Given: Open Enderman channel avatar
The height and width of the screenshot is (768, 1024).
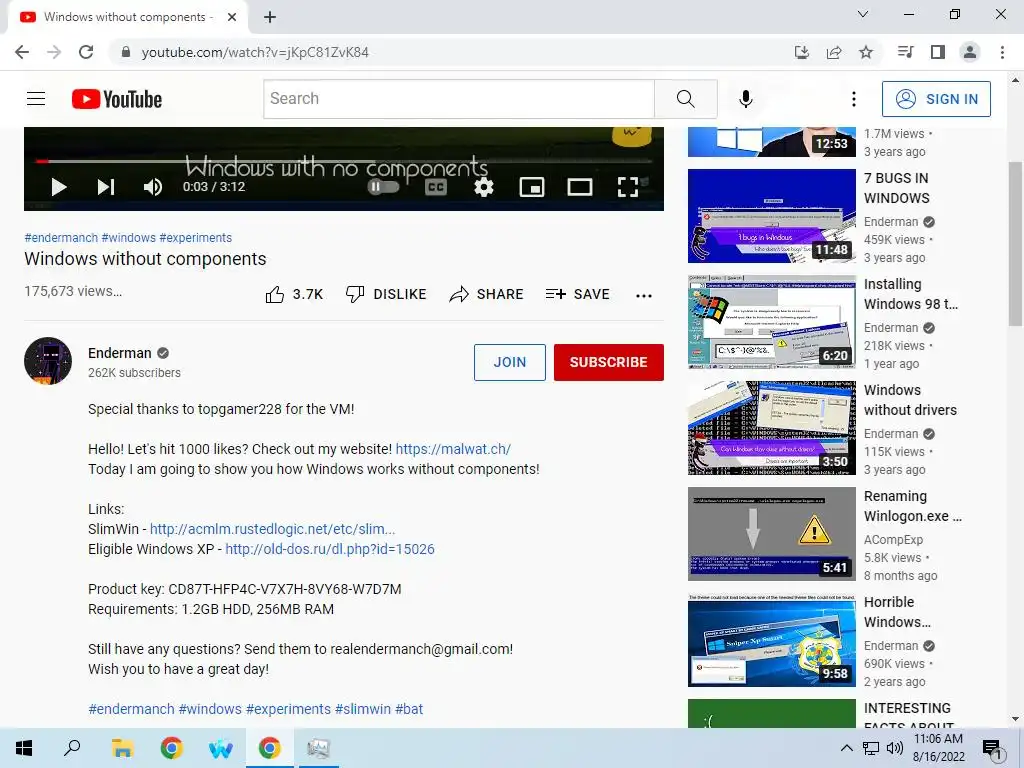Looking at the screenshot, I should coord(48,361).
